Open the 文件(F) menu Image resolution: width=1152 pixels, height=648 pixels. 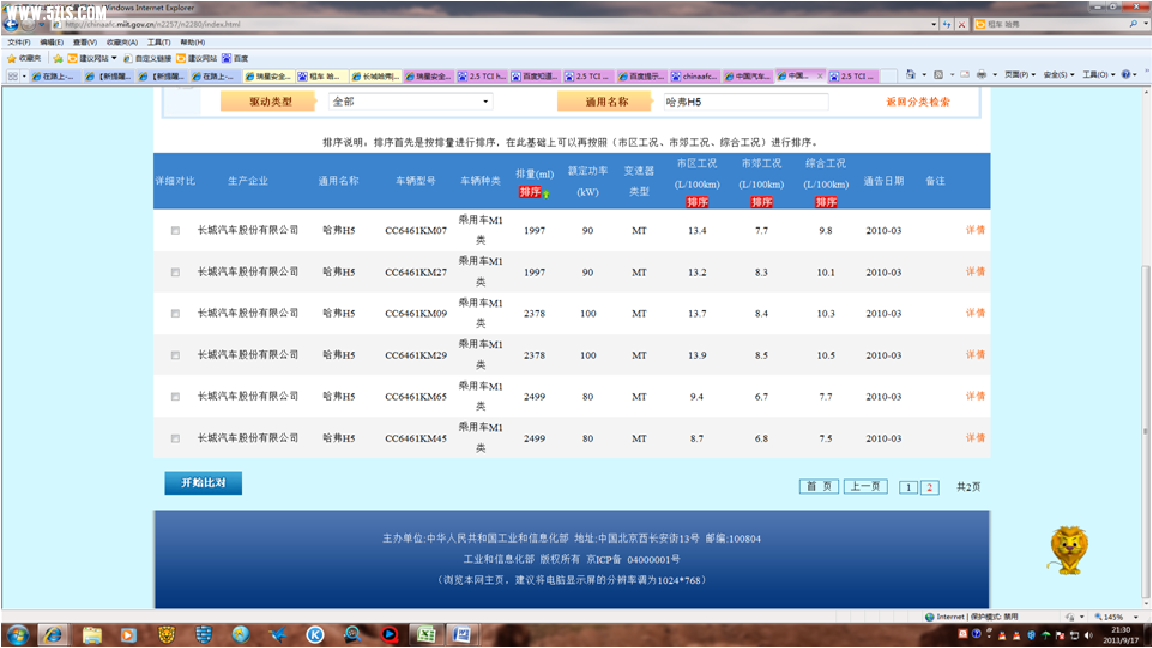click(x=19, y=42)
